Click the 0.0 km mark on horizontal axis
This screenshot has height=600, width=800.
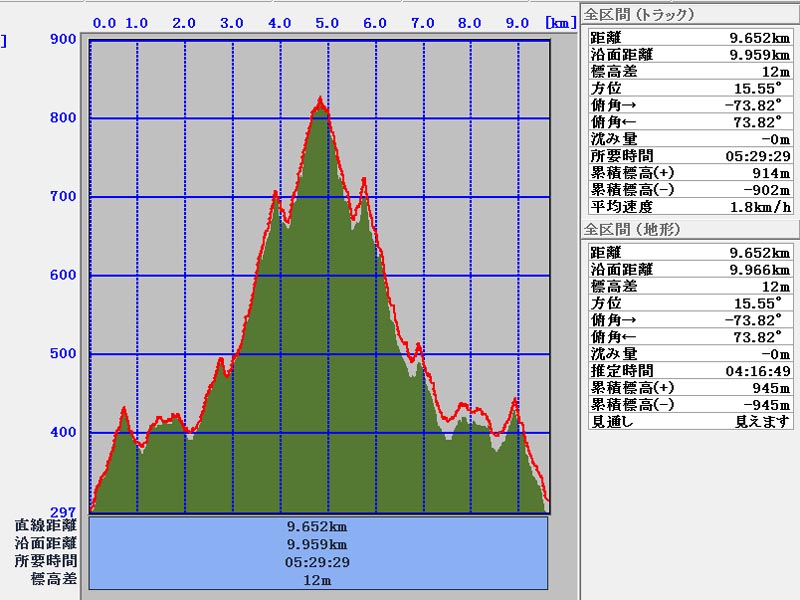tap(104, 23)
